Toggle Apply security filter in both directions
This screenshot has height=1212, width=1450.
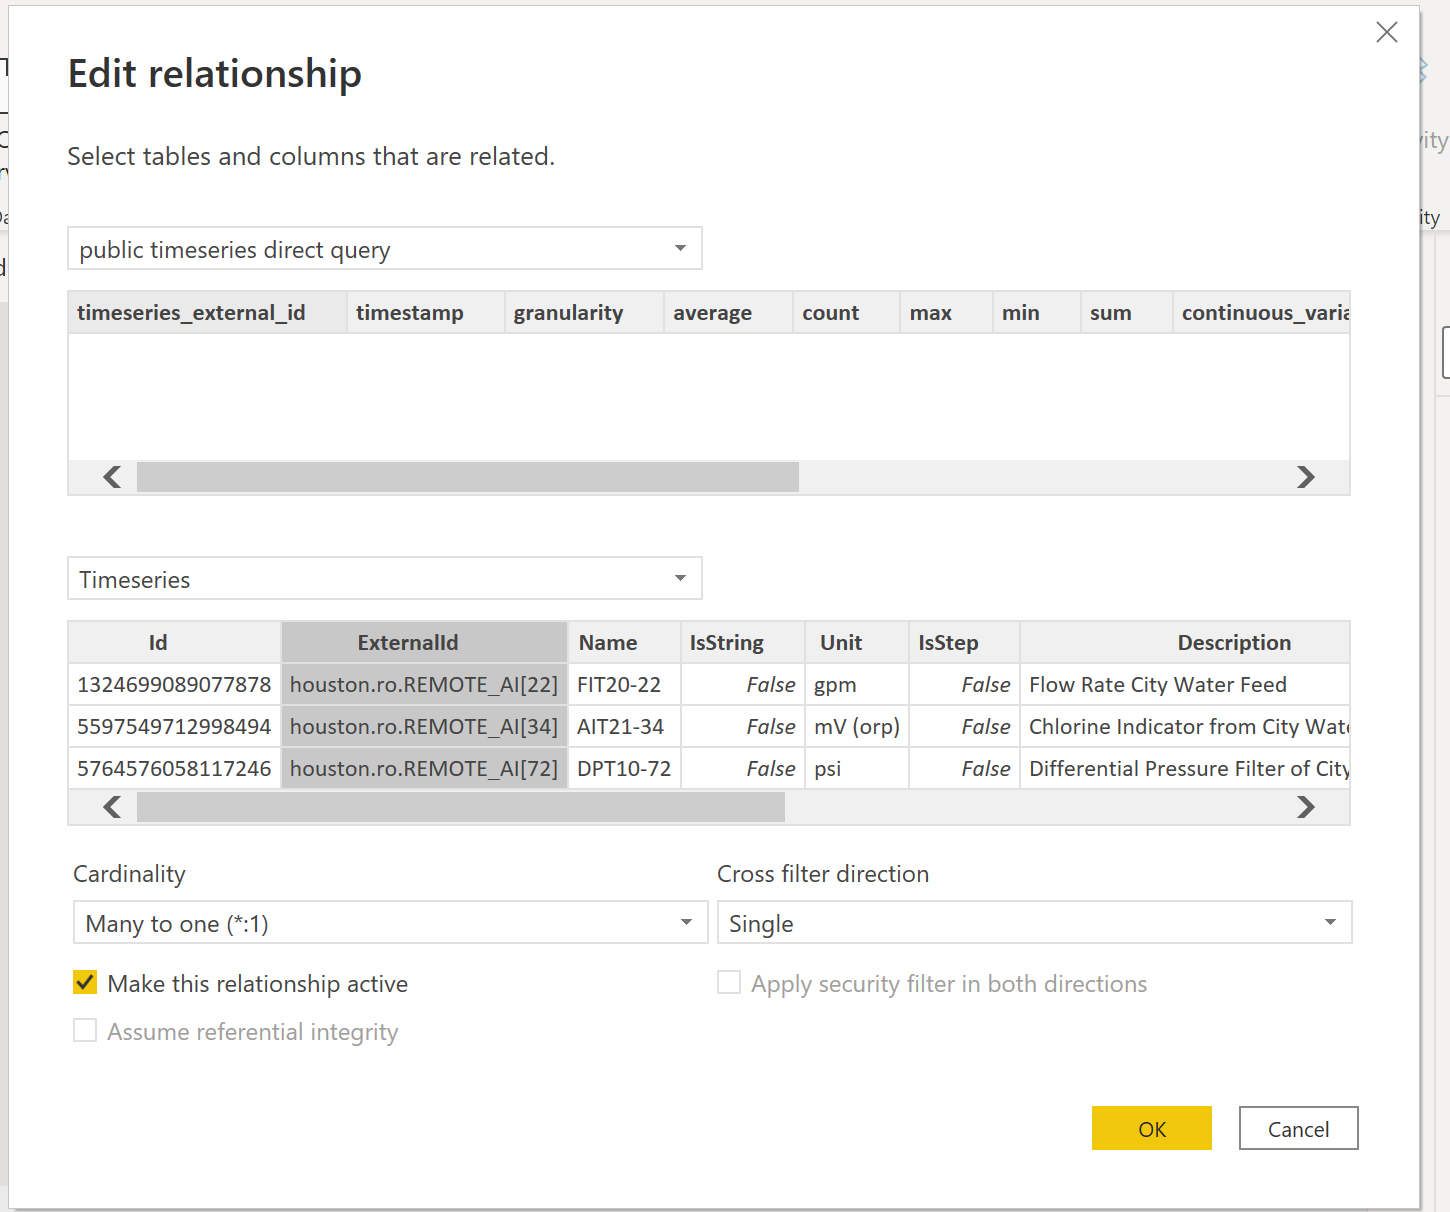pos(730,983)
